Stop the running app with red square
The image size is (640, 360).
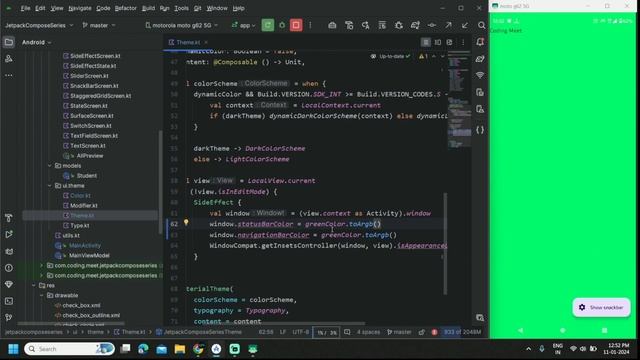point(296,25)
